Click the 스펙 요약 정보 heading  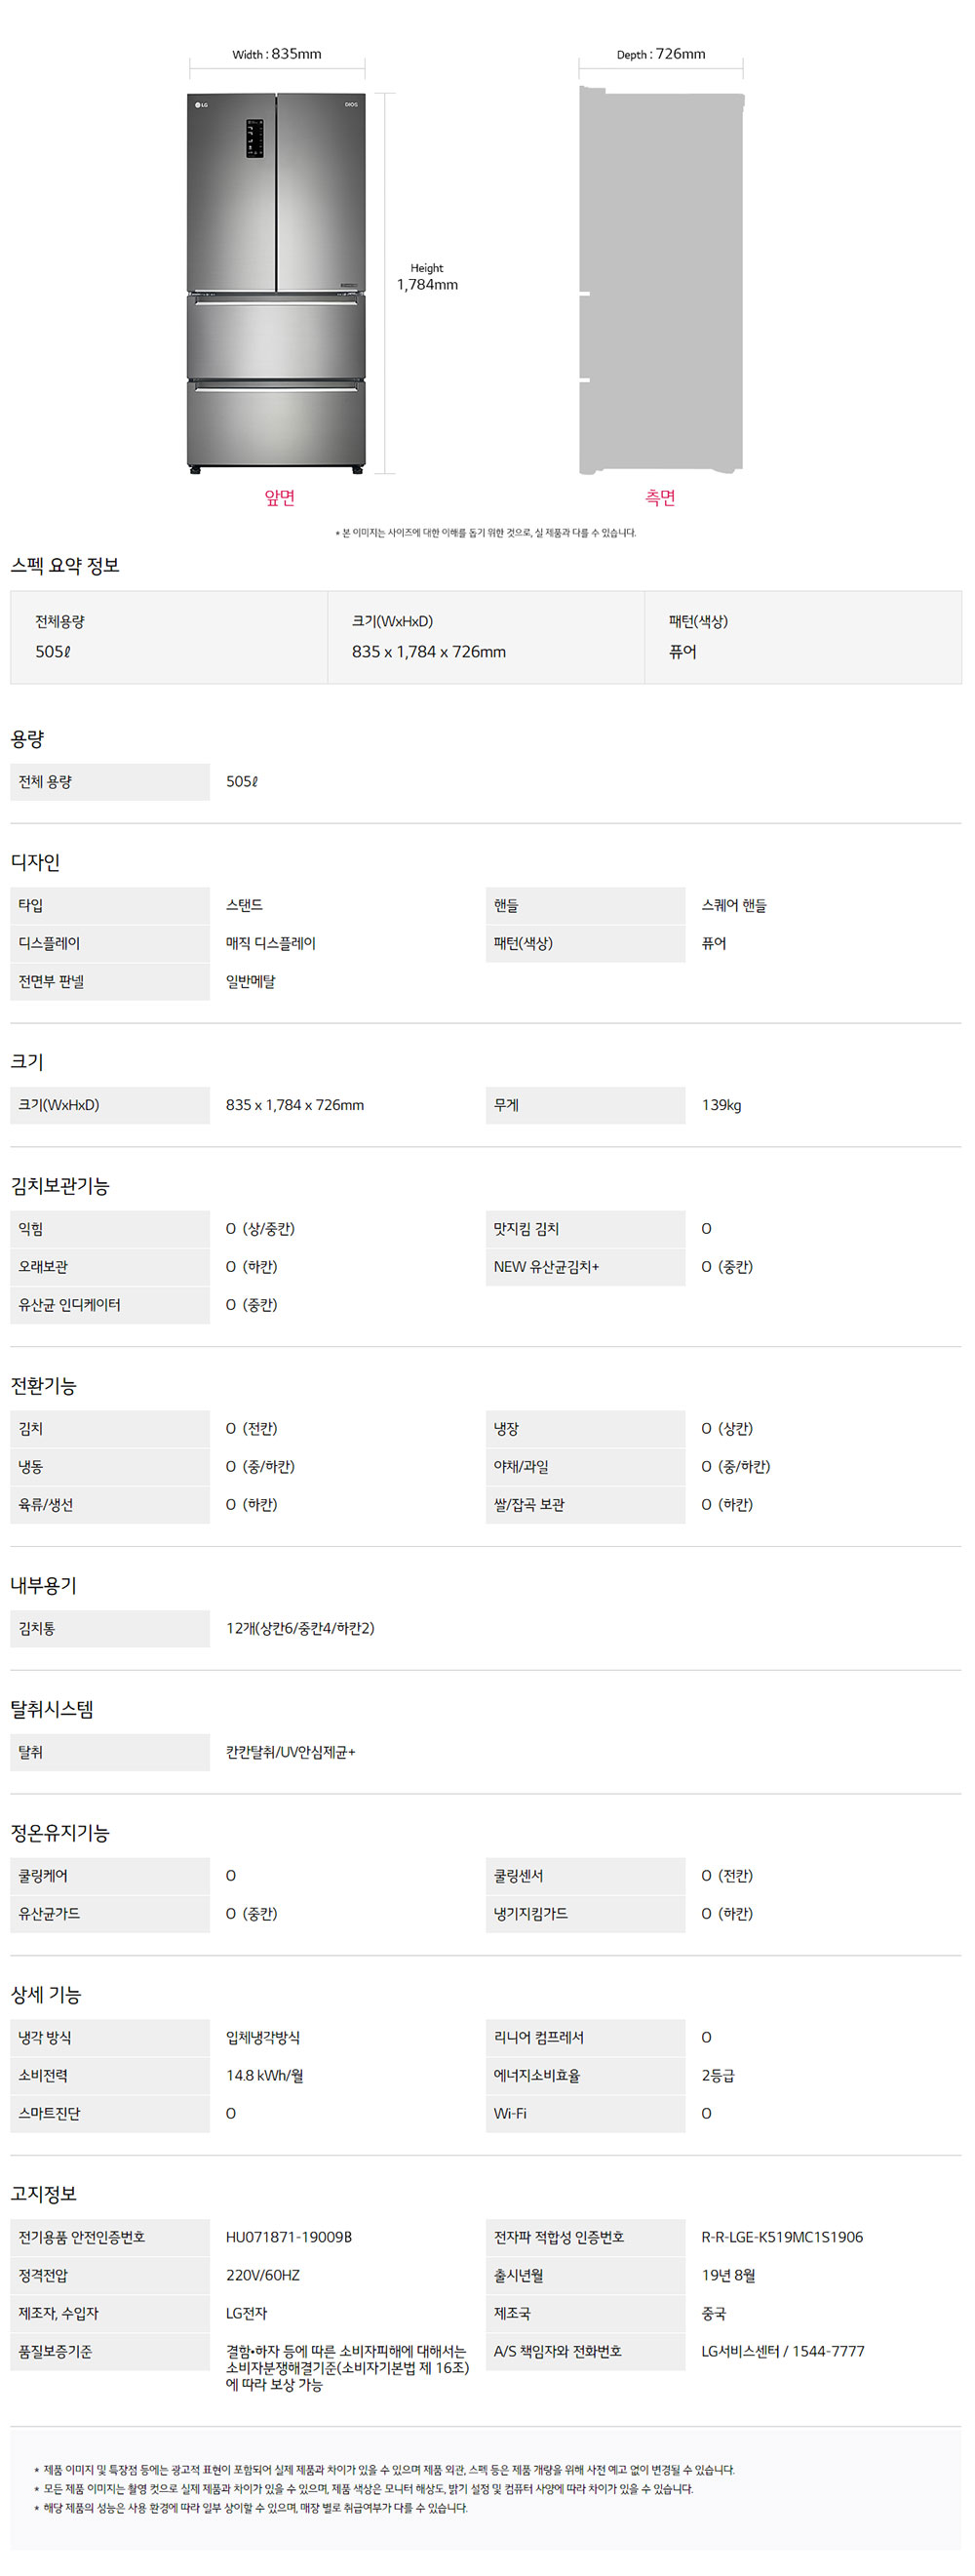(65, 566)
